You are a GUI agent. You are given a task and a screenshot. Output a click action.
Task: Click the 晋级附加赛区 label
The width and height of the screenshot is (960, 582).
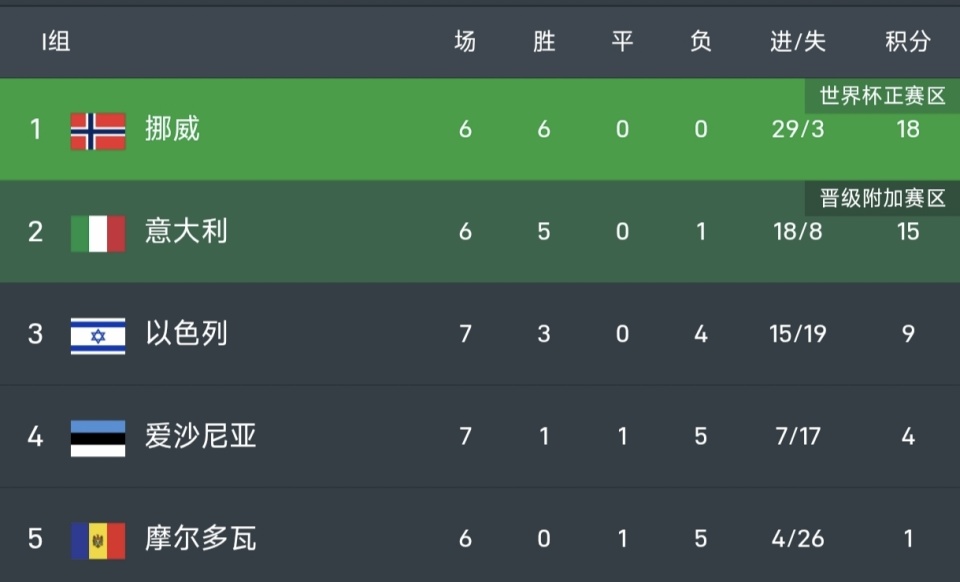(882, 198)
